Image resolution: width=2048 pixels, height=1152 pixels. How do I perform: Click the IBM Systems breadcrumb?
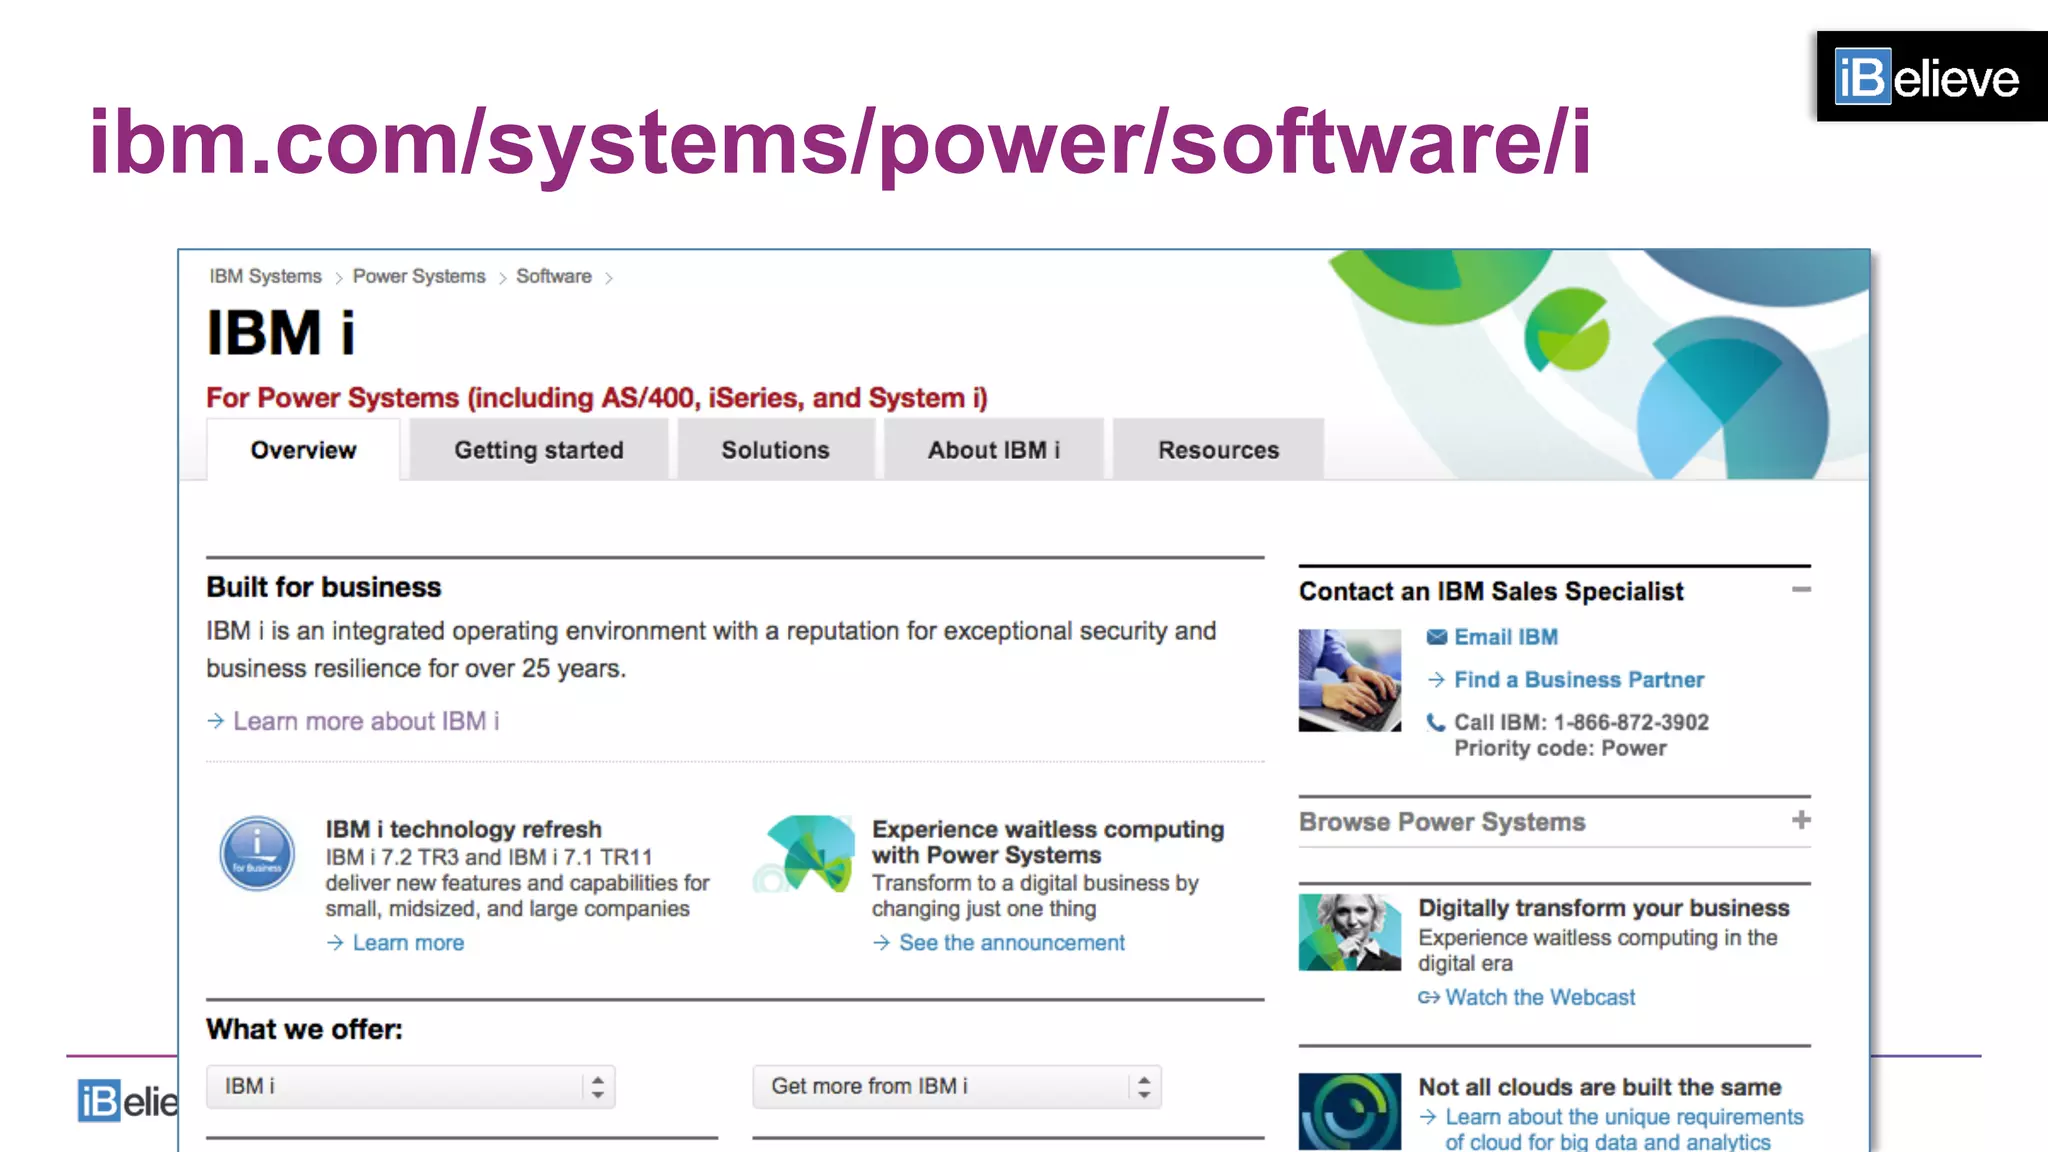coord(266,276)
